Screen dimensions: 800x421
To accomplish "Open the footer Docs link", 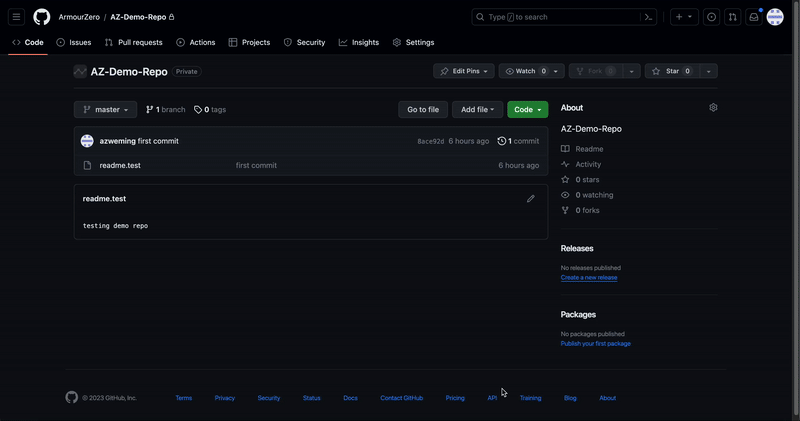I will (351, 398).
